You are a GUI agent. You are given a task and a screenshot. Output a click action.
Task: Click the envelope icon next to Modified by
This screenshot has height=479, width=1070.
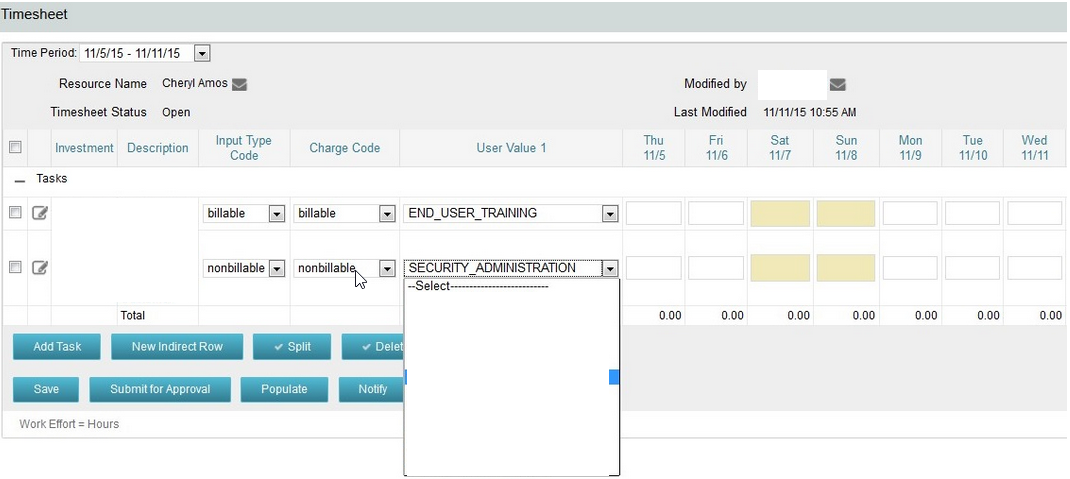838,85
